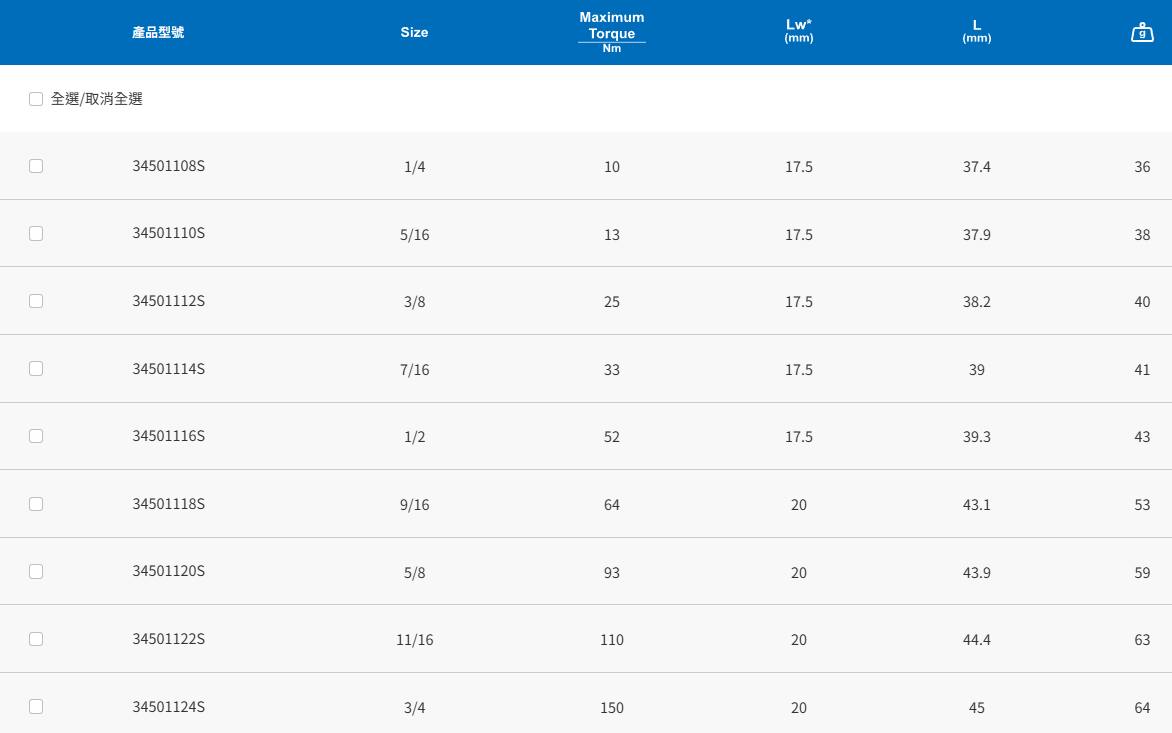Click the 全選/取消全選 label text

pos(97,99)
